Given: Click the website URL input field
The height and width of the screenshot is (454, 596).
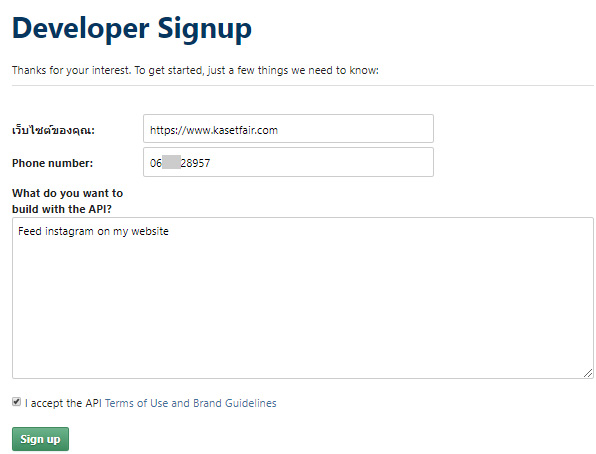Looking at the screenshot, I should pyautogui.click(x=288, y=129).
